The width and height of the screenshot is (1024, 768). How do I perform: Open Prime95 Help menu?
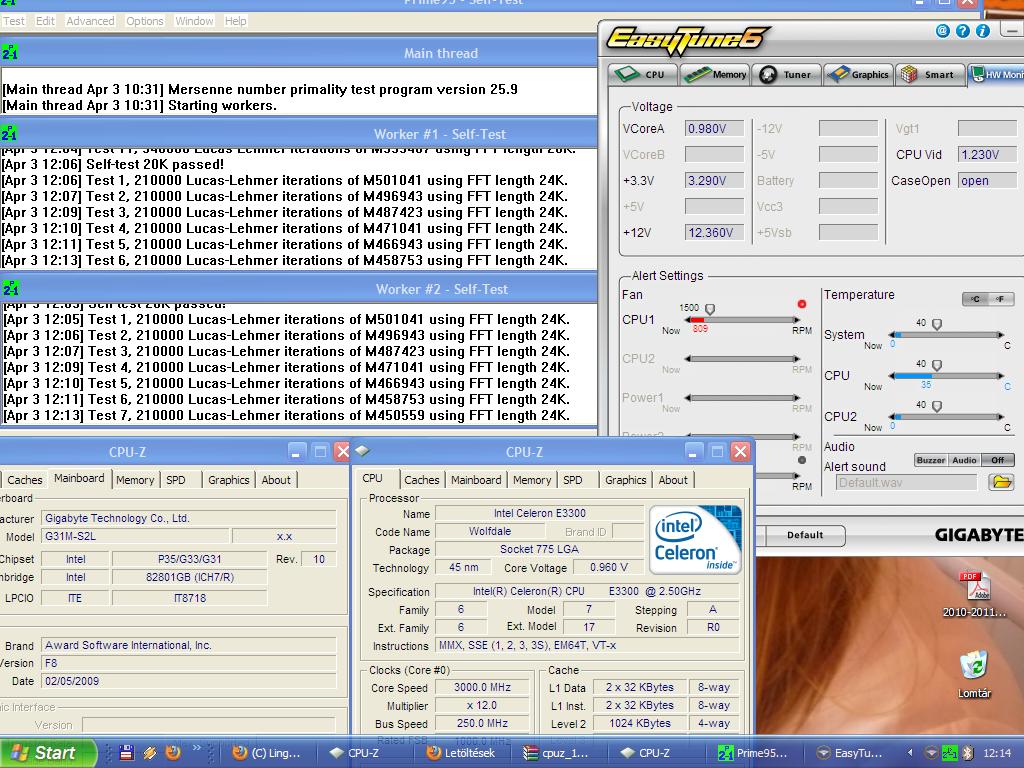(236, 21)
